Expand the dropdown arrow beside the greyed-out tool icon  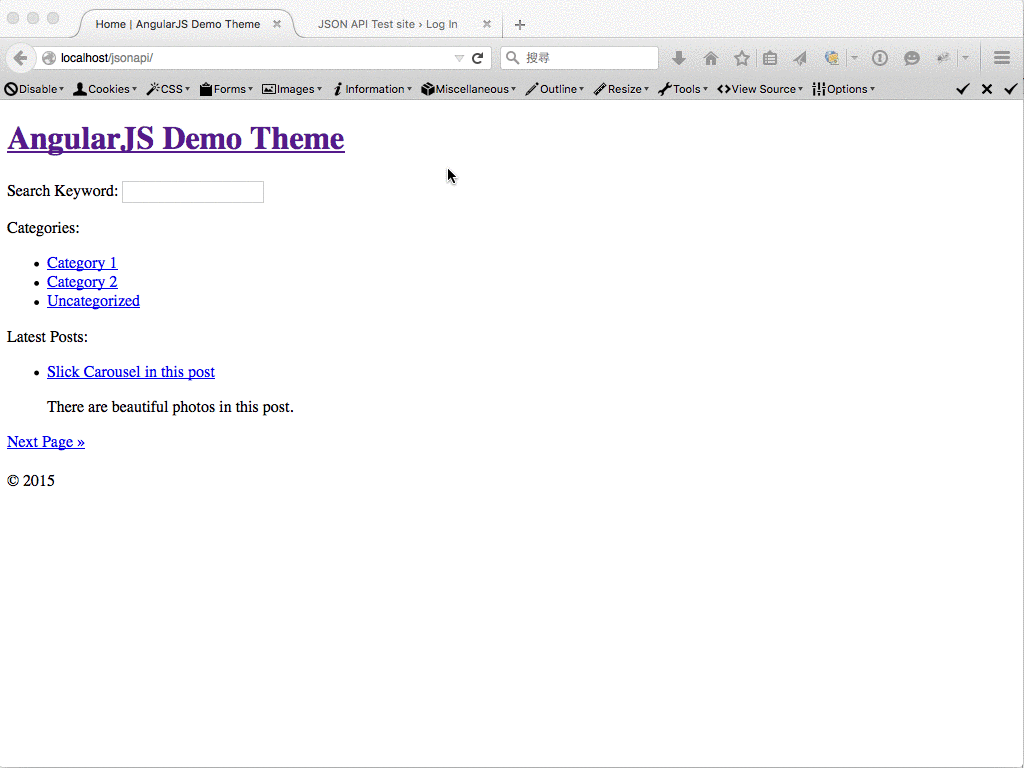(965, 58)
